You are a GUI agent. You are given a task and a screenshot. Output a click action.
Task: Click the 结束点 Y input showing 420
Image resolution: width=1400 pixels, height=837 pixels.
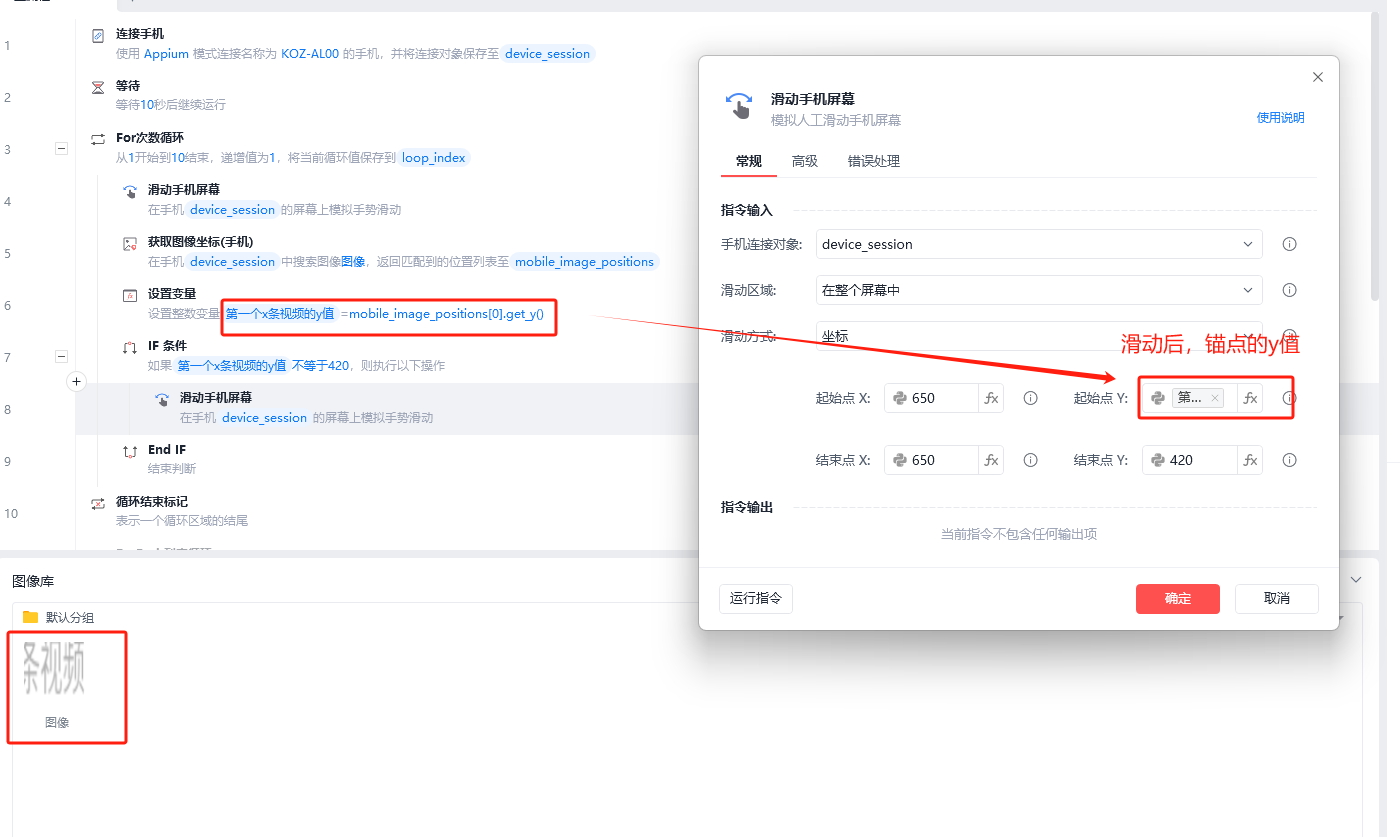click(1189, 460)
